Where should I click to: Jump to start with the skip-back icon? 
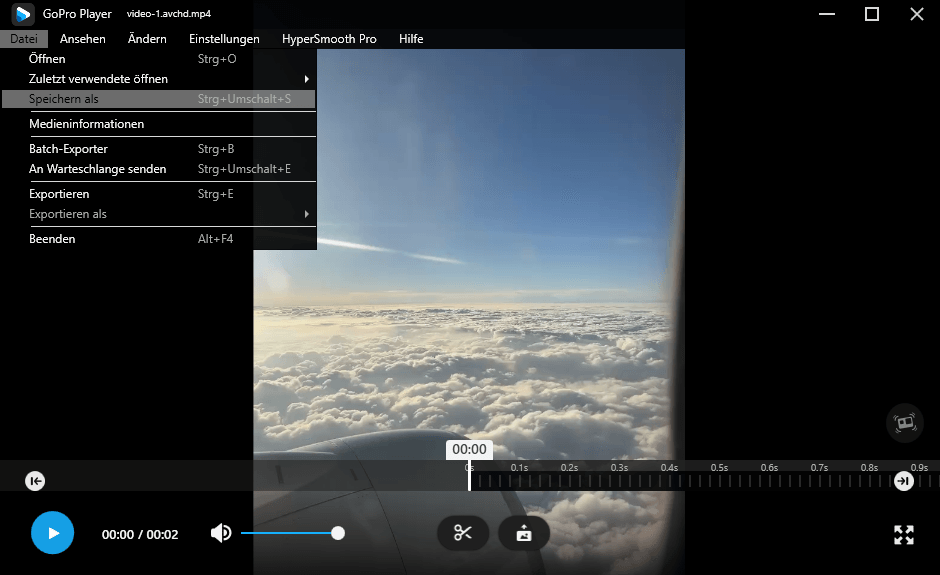[35, 481]
